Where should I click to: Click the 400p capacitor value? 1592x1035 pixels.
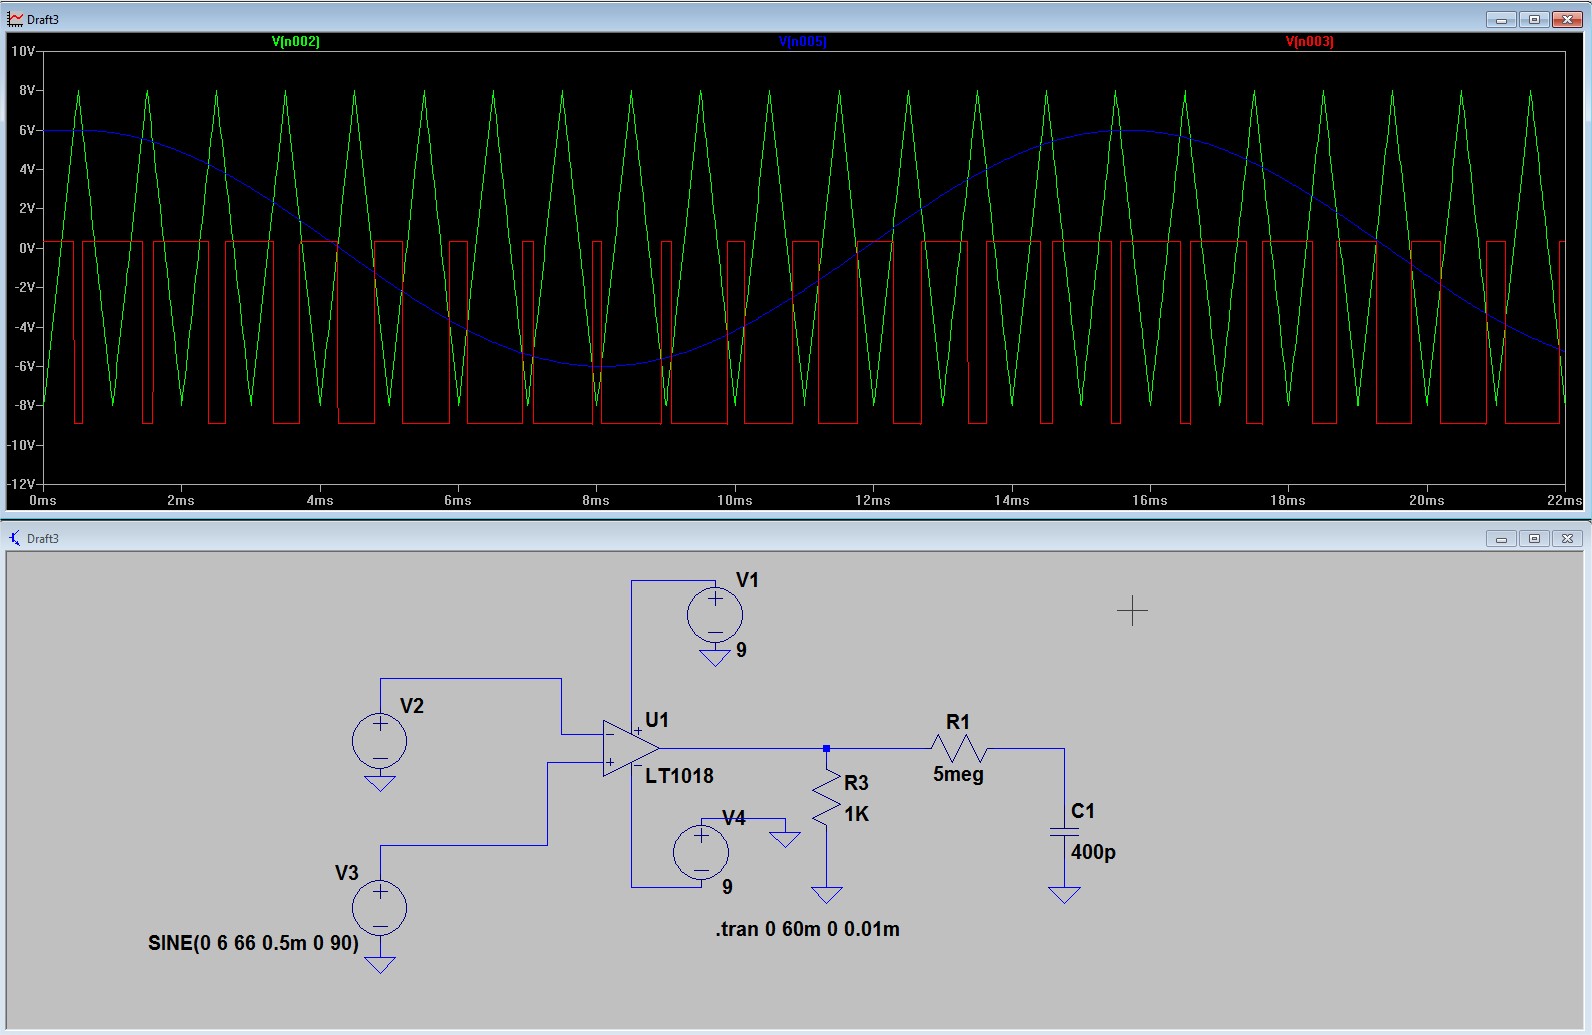tap(1093, 852)
